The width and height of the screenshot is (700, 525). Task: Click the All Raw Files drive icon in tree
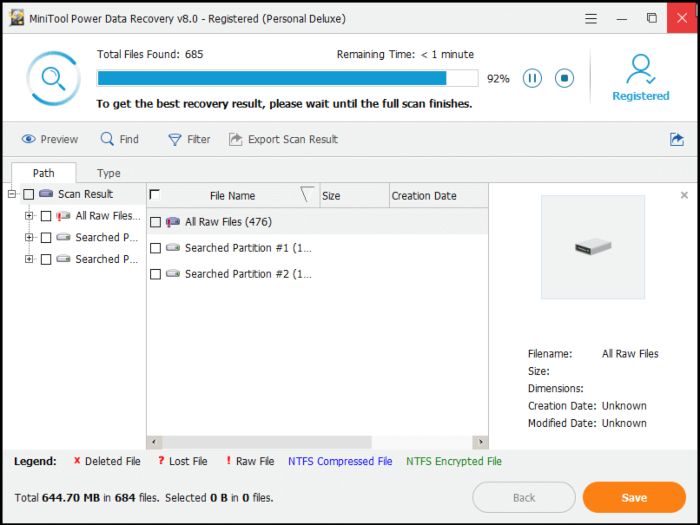63,216
